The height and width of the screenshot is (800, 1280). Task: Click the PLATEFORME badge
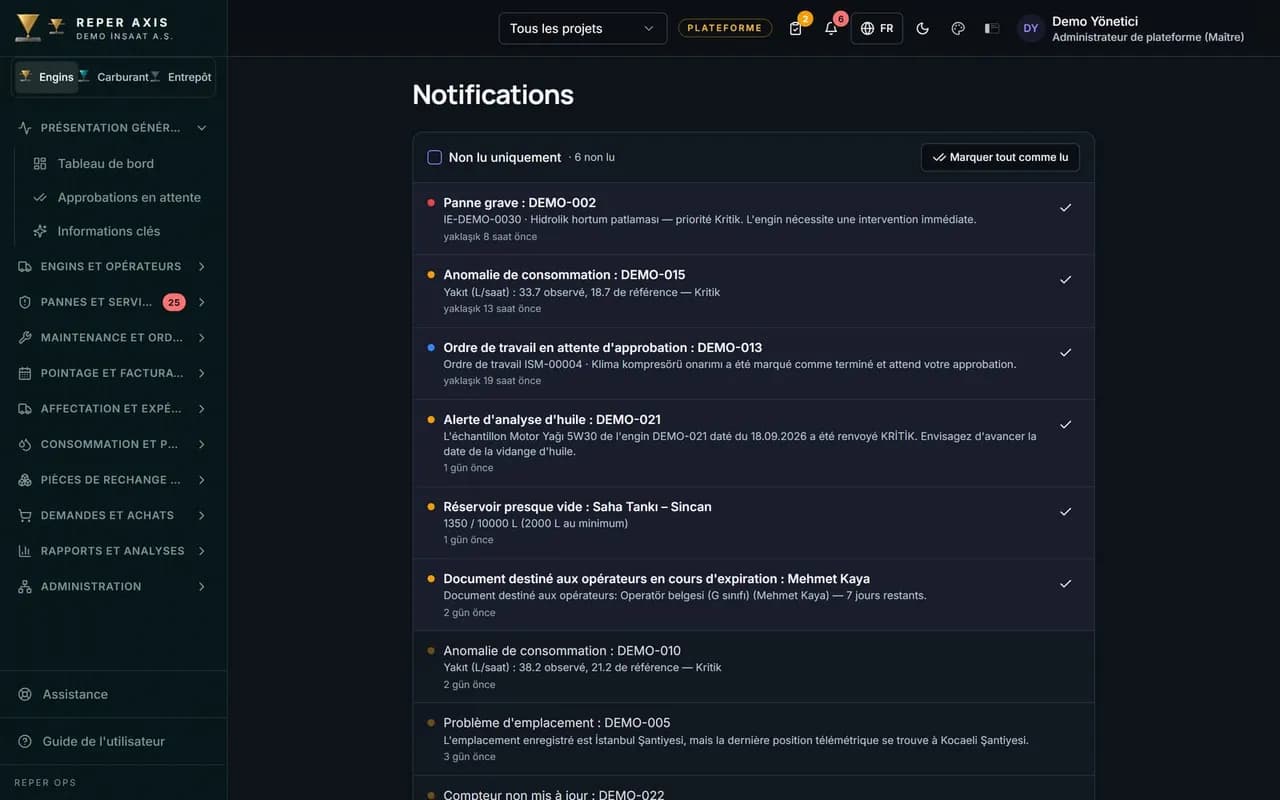click(x=725, y=28)
